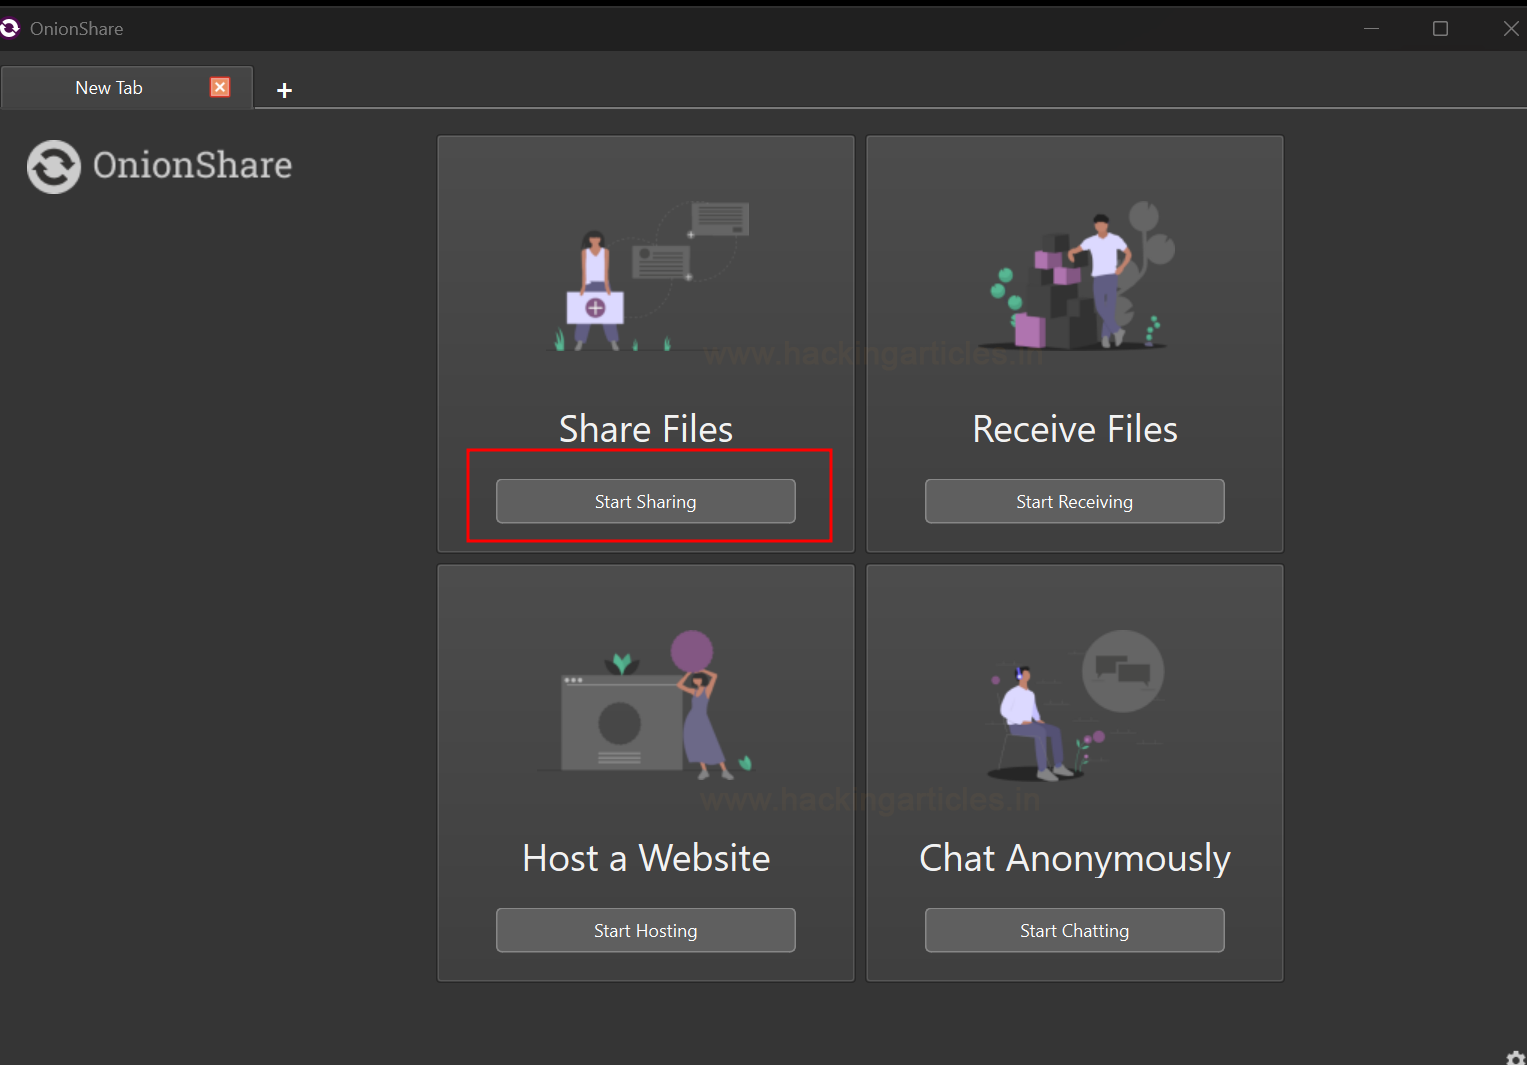Click the Start Receiving button
Viewport: 1527px width, 1065px height.
pyautogui.click(x=1075, y=501)
